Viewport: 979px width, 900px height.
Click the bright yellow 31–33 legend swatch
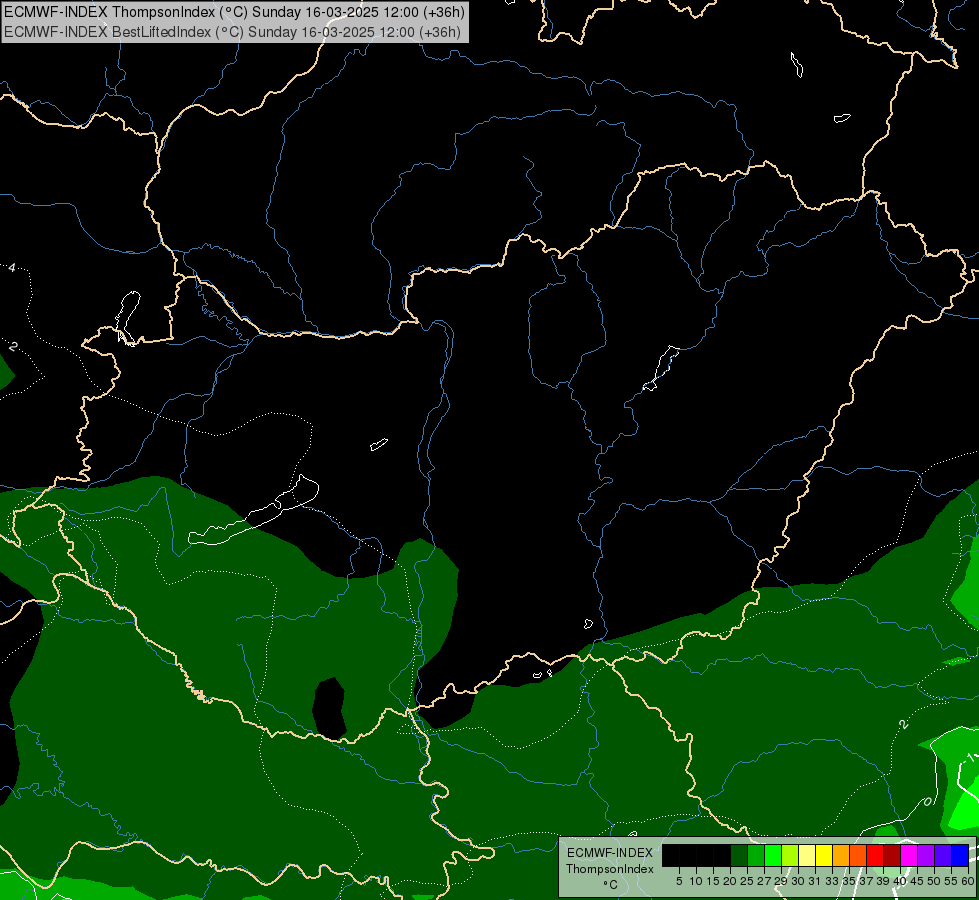pyautogui.click(x=824, y=855)
